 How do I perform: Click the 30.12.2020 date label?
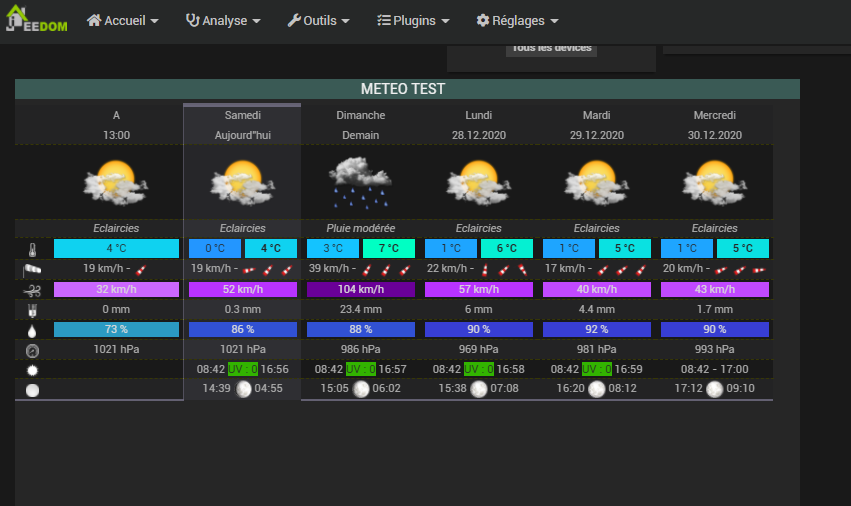tap(715, 135)
